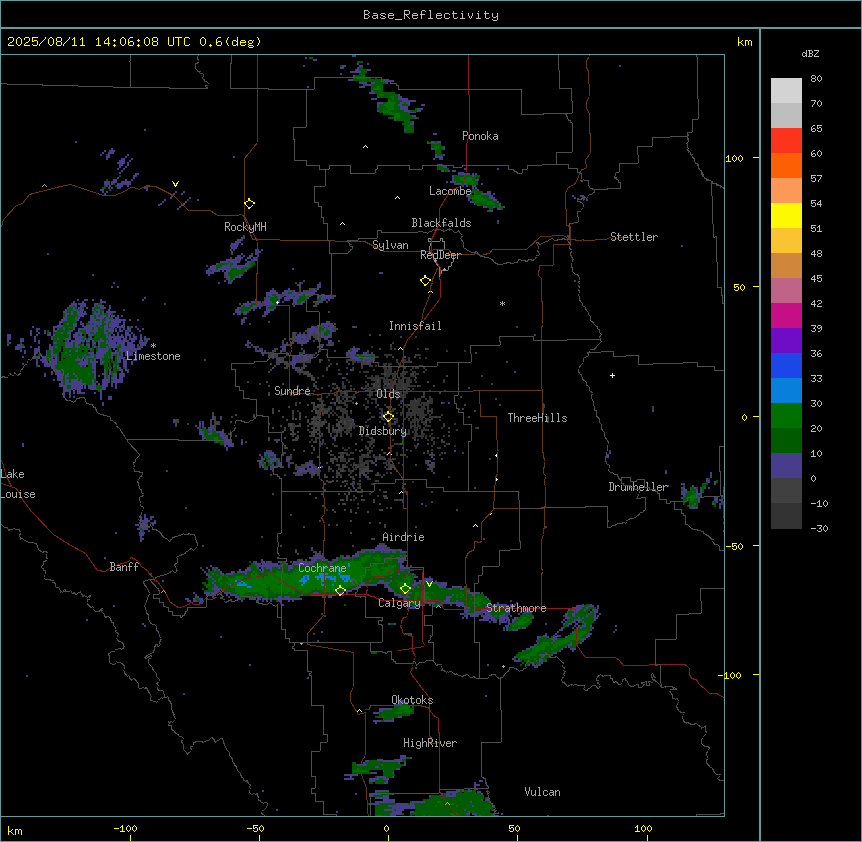
Task: Click the yellow diamond marker near RockyMH
Action: (250, 204)
